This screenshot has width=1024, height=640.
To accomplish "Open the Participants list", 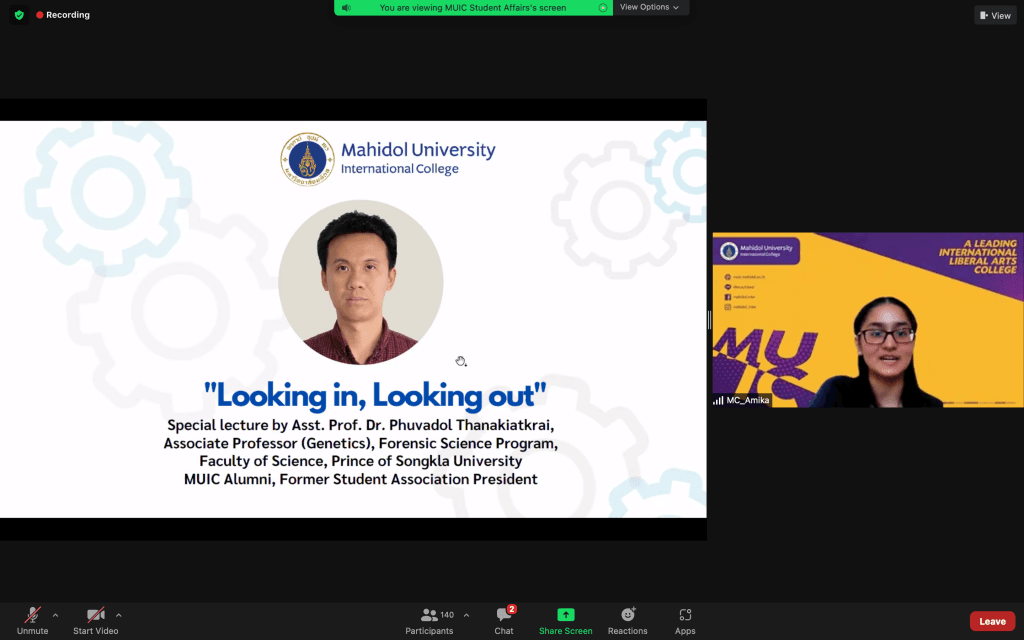I will [429, 620].
